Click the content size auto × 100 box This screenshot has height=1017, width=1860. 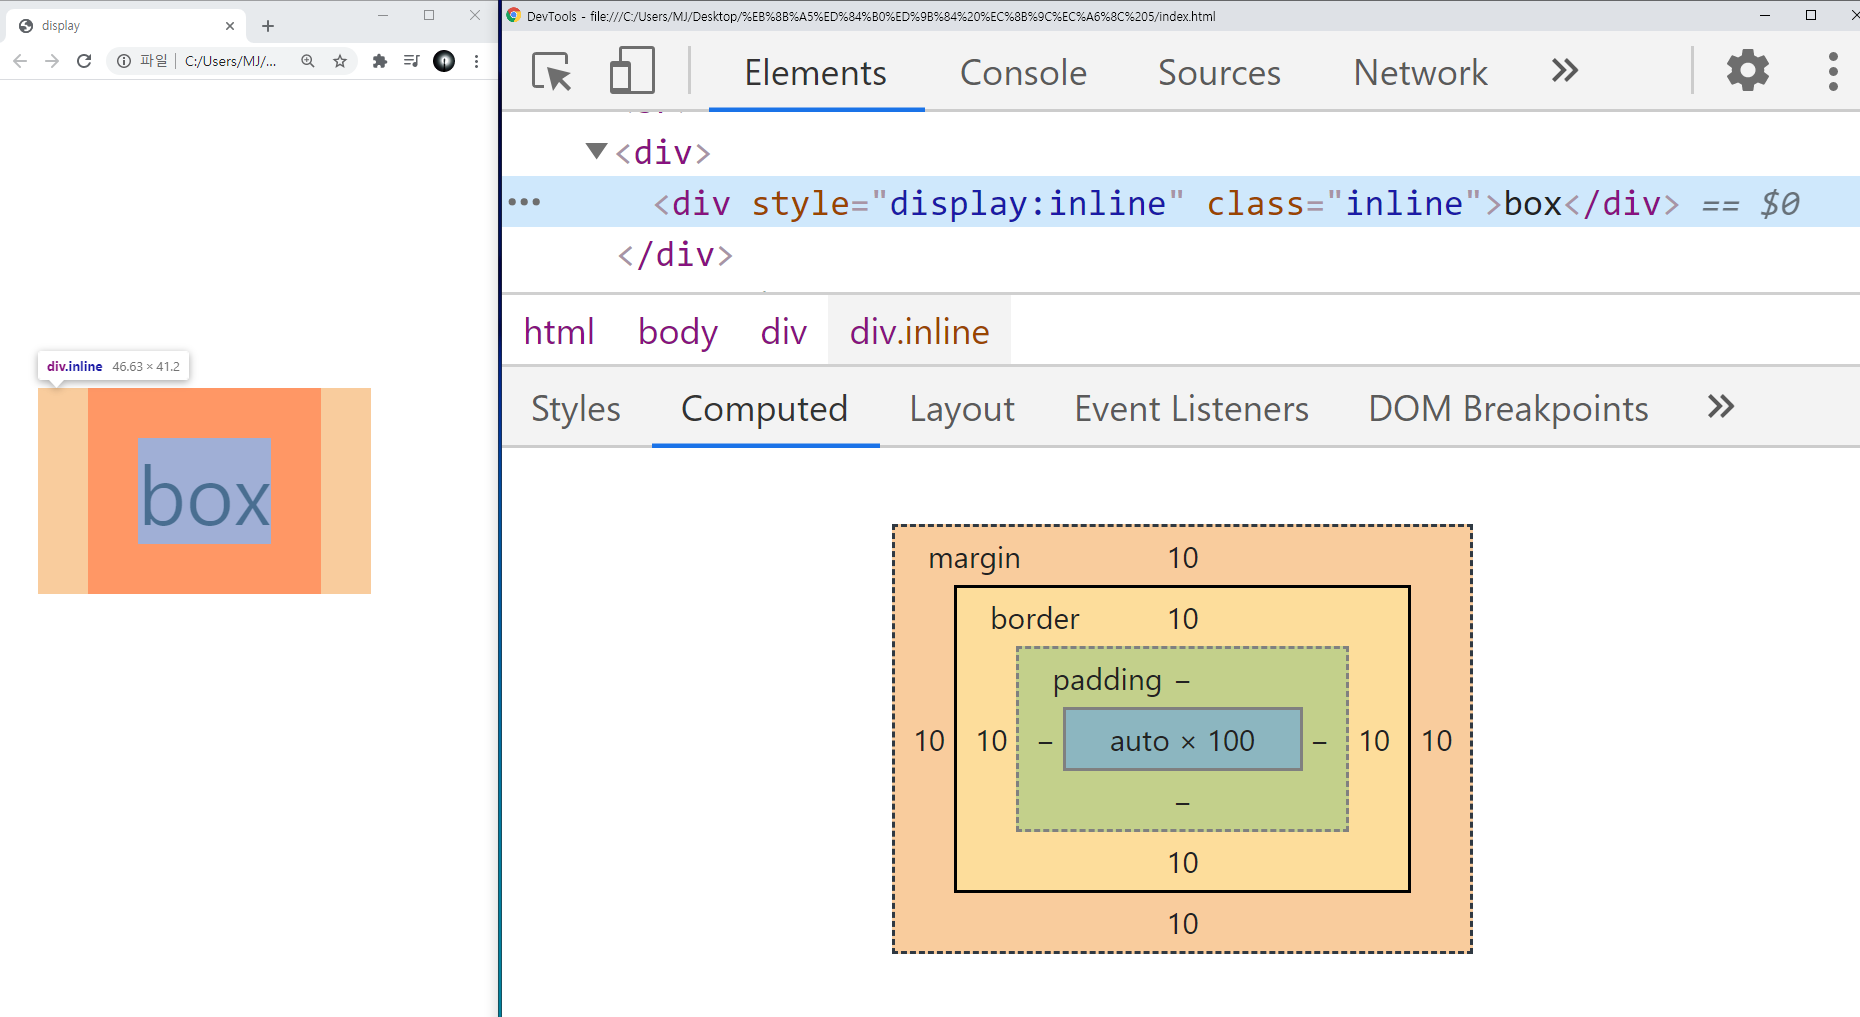coord(1182,740)
